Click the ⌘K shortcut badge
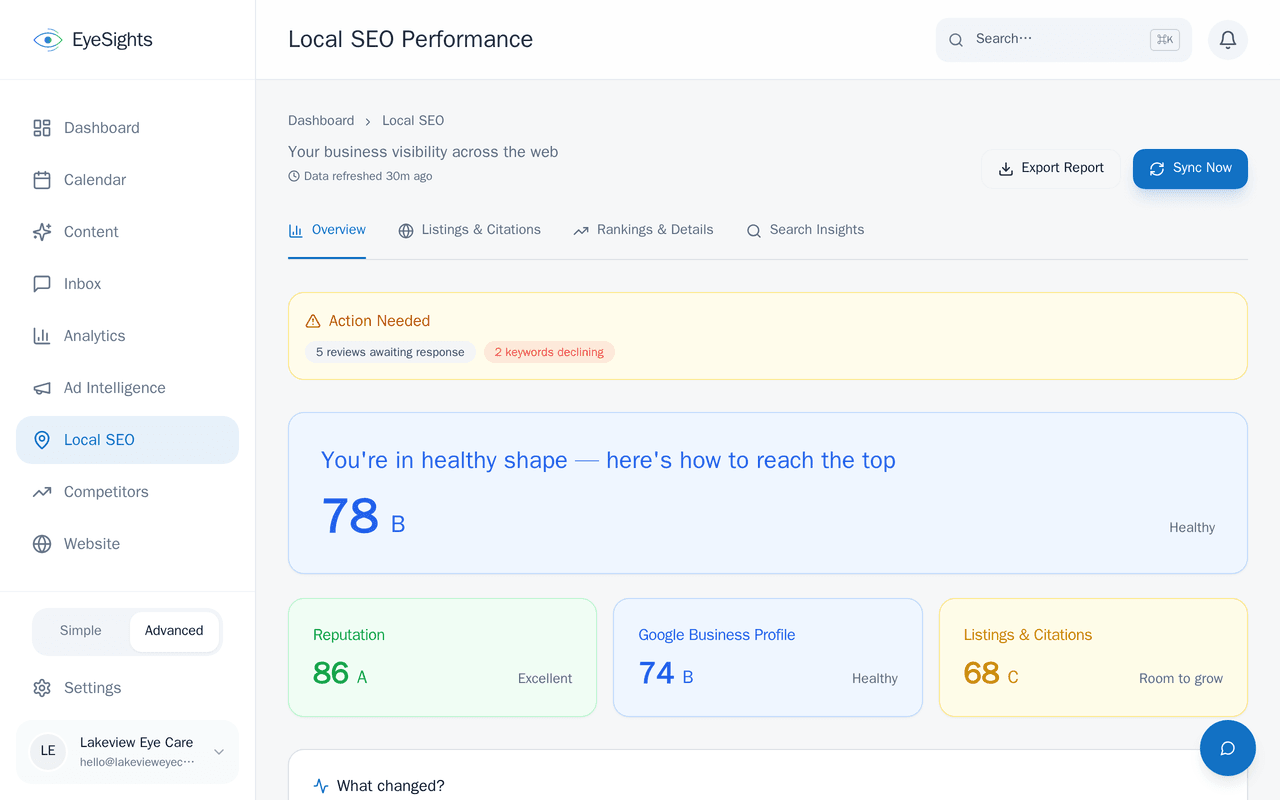Image resolution: width=1280 pixels, height=800 pixels. tap(1165, 40)
